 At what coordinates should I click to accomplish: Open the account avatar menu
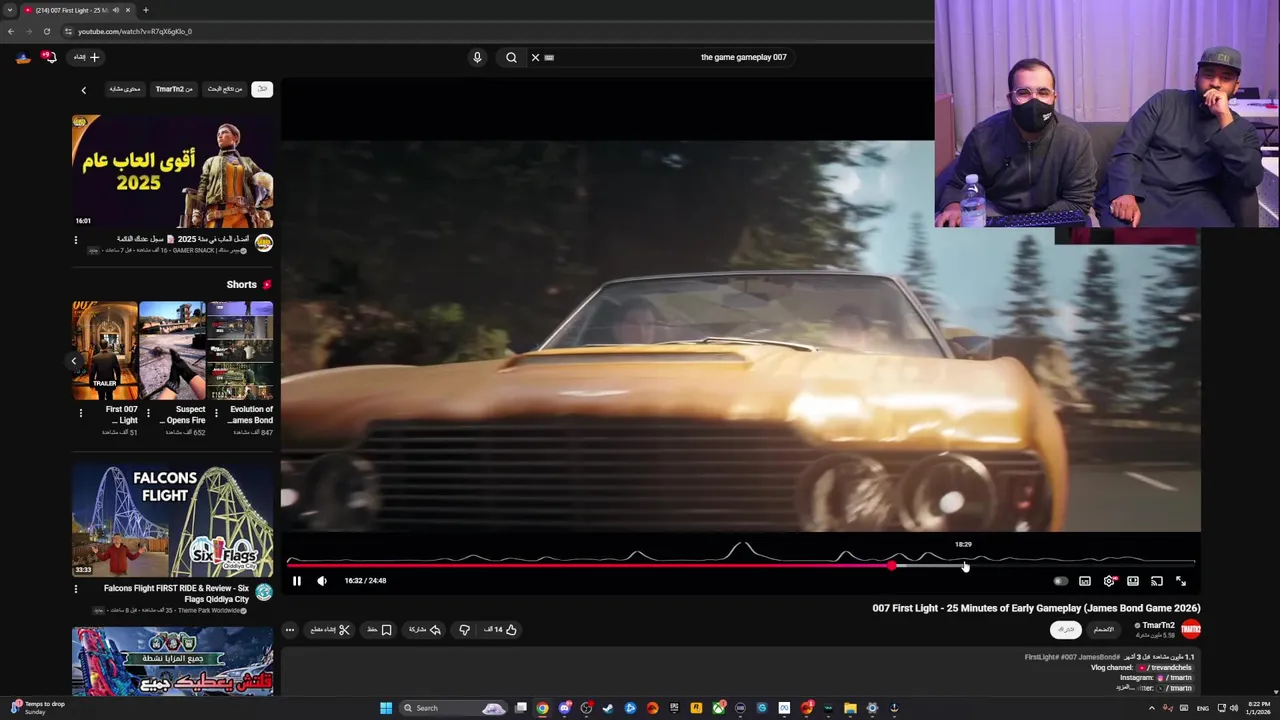(x=23, y=57)
